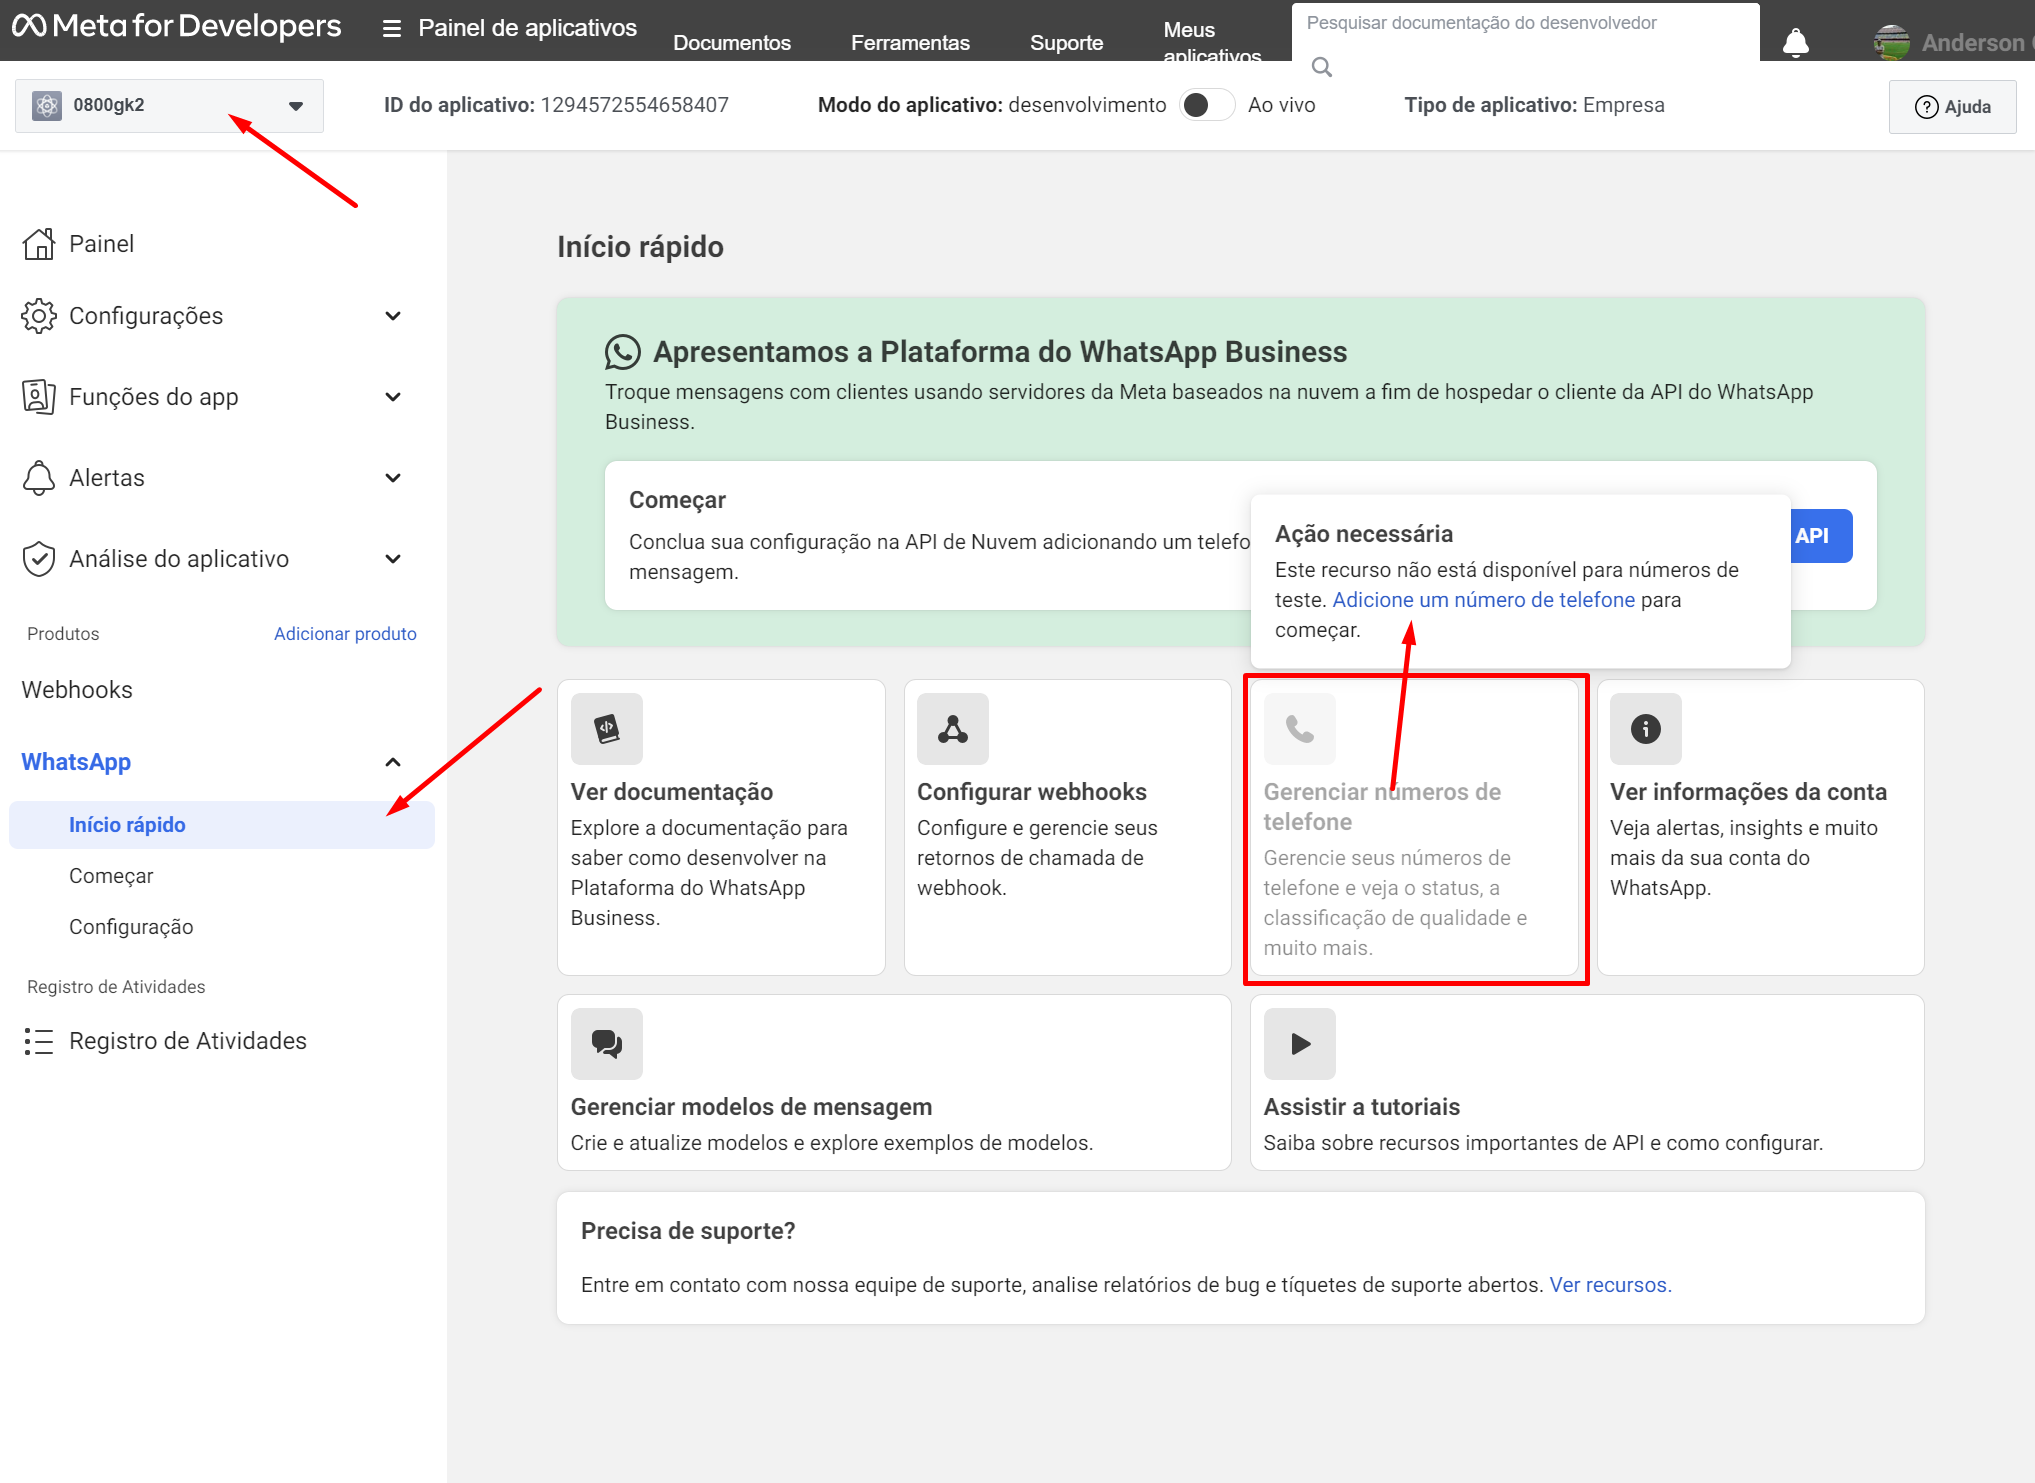Open the Configurar webhooks card title

(x=1032, y=792)
